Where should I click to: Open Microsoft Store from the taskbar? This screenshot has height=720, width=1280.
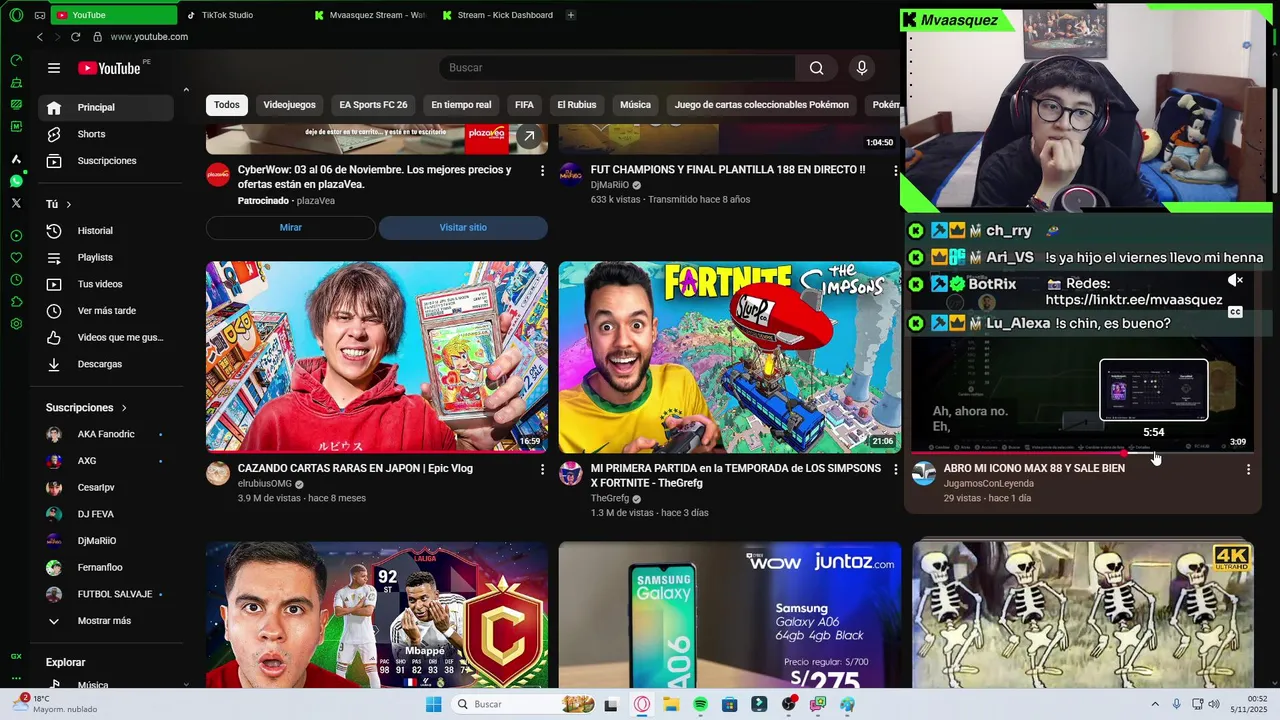pos(730,705)
